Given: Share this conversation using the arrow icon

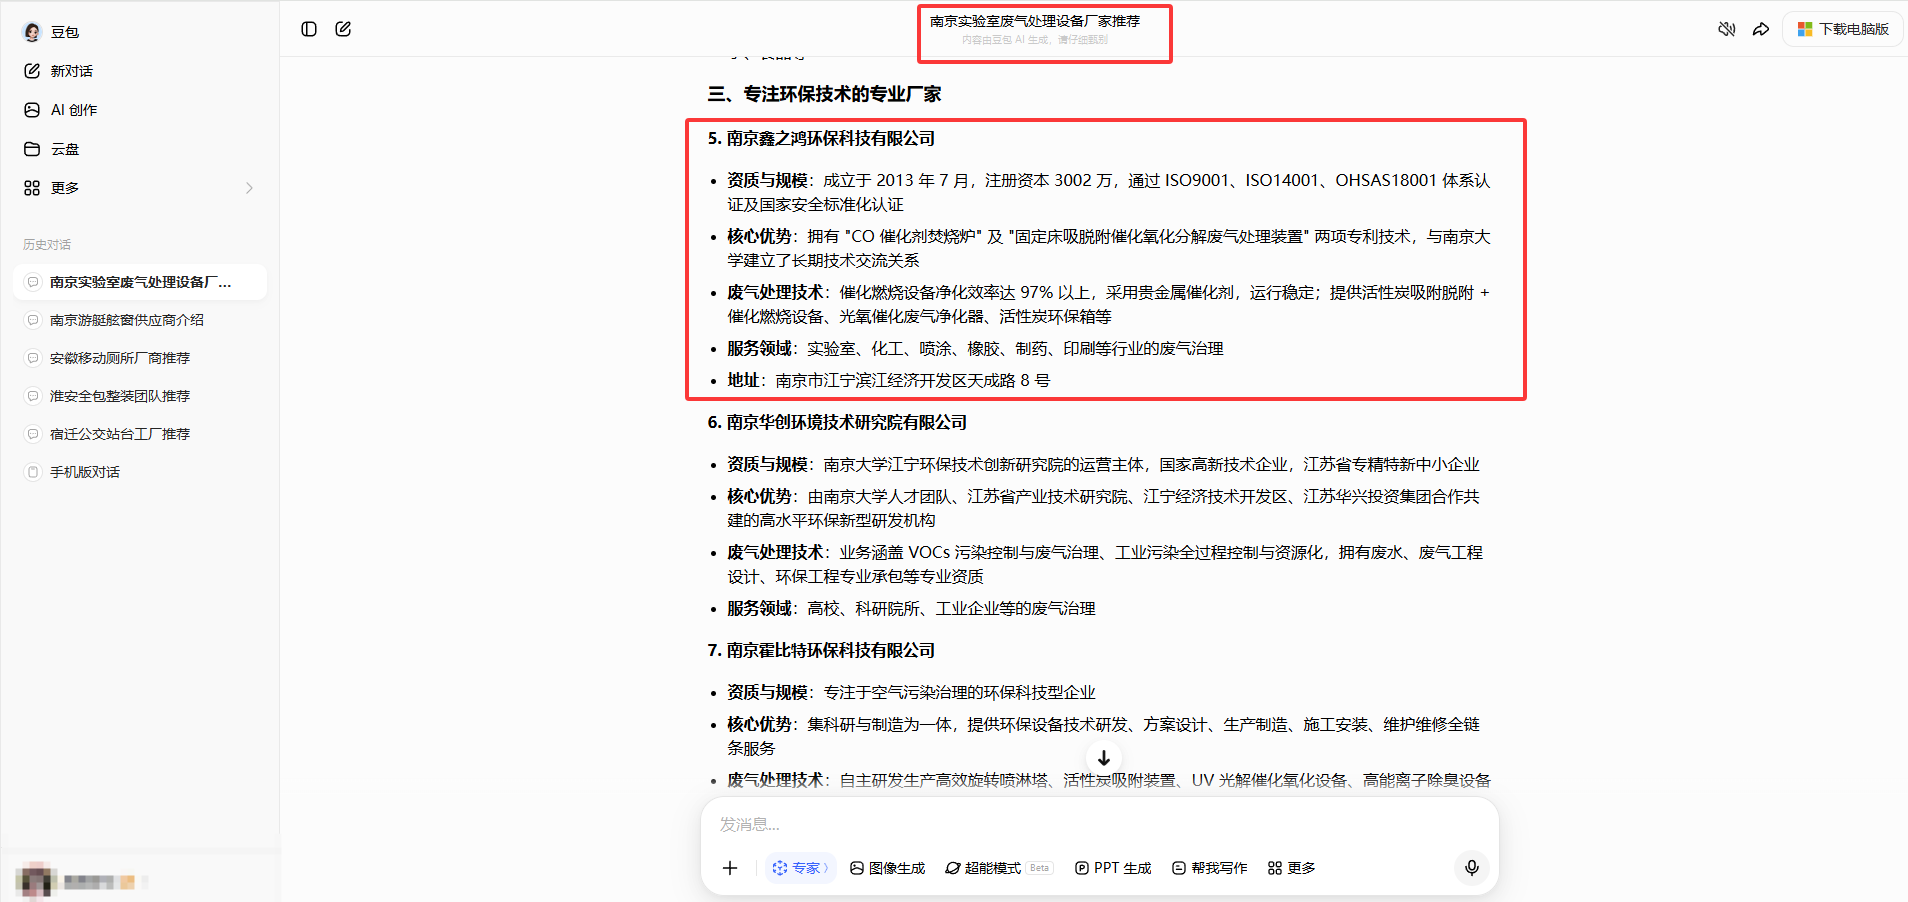Looking at the screenshot, I should [1761, 29].
